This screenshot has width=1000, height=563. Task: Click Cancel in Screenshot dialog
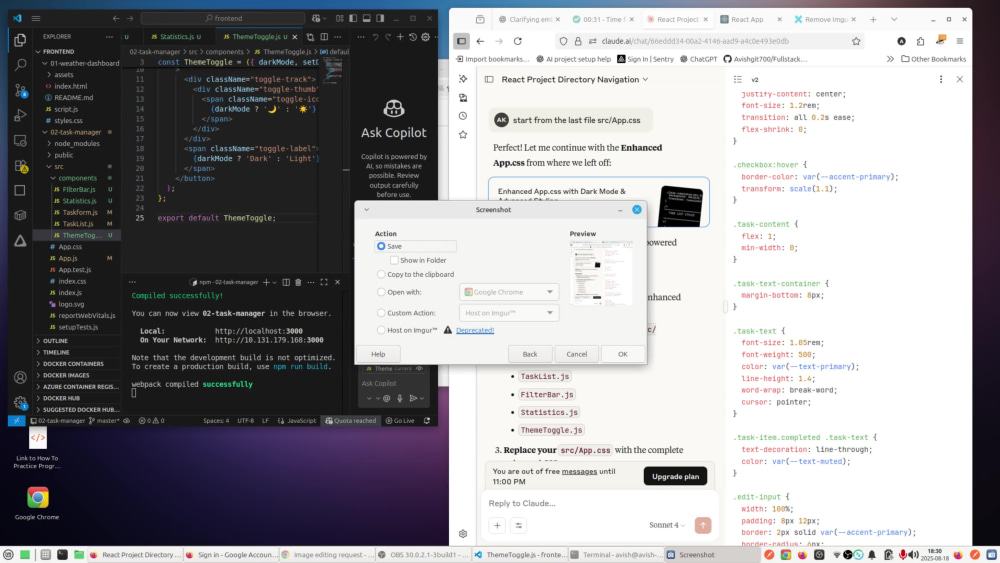577,354
